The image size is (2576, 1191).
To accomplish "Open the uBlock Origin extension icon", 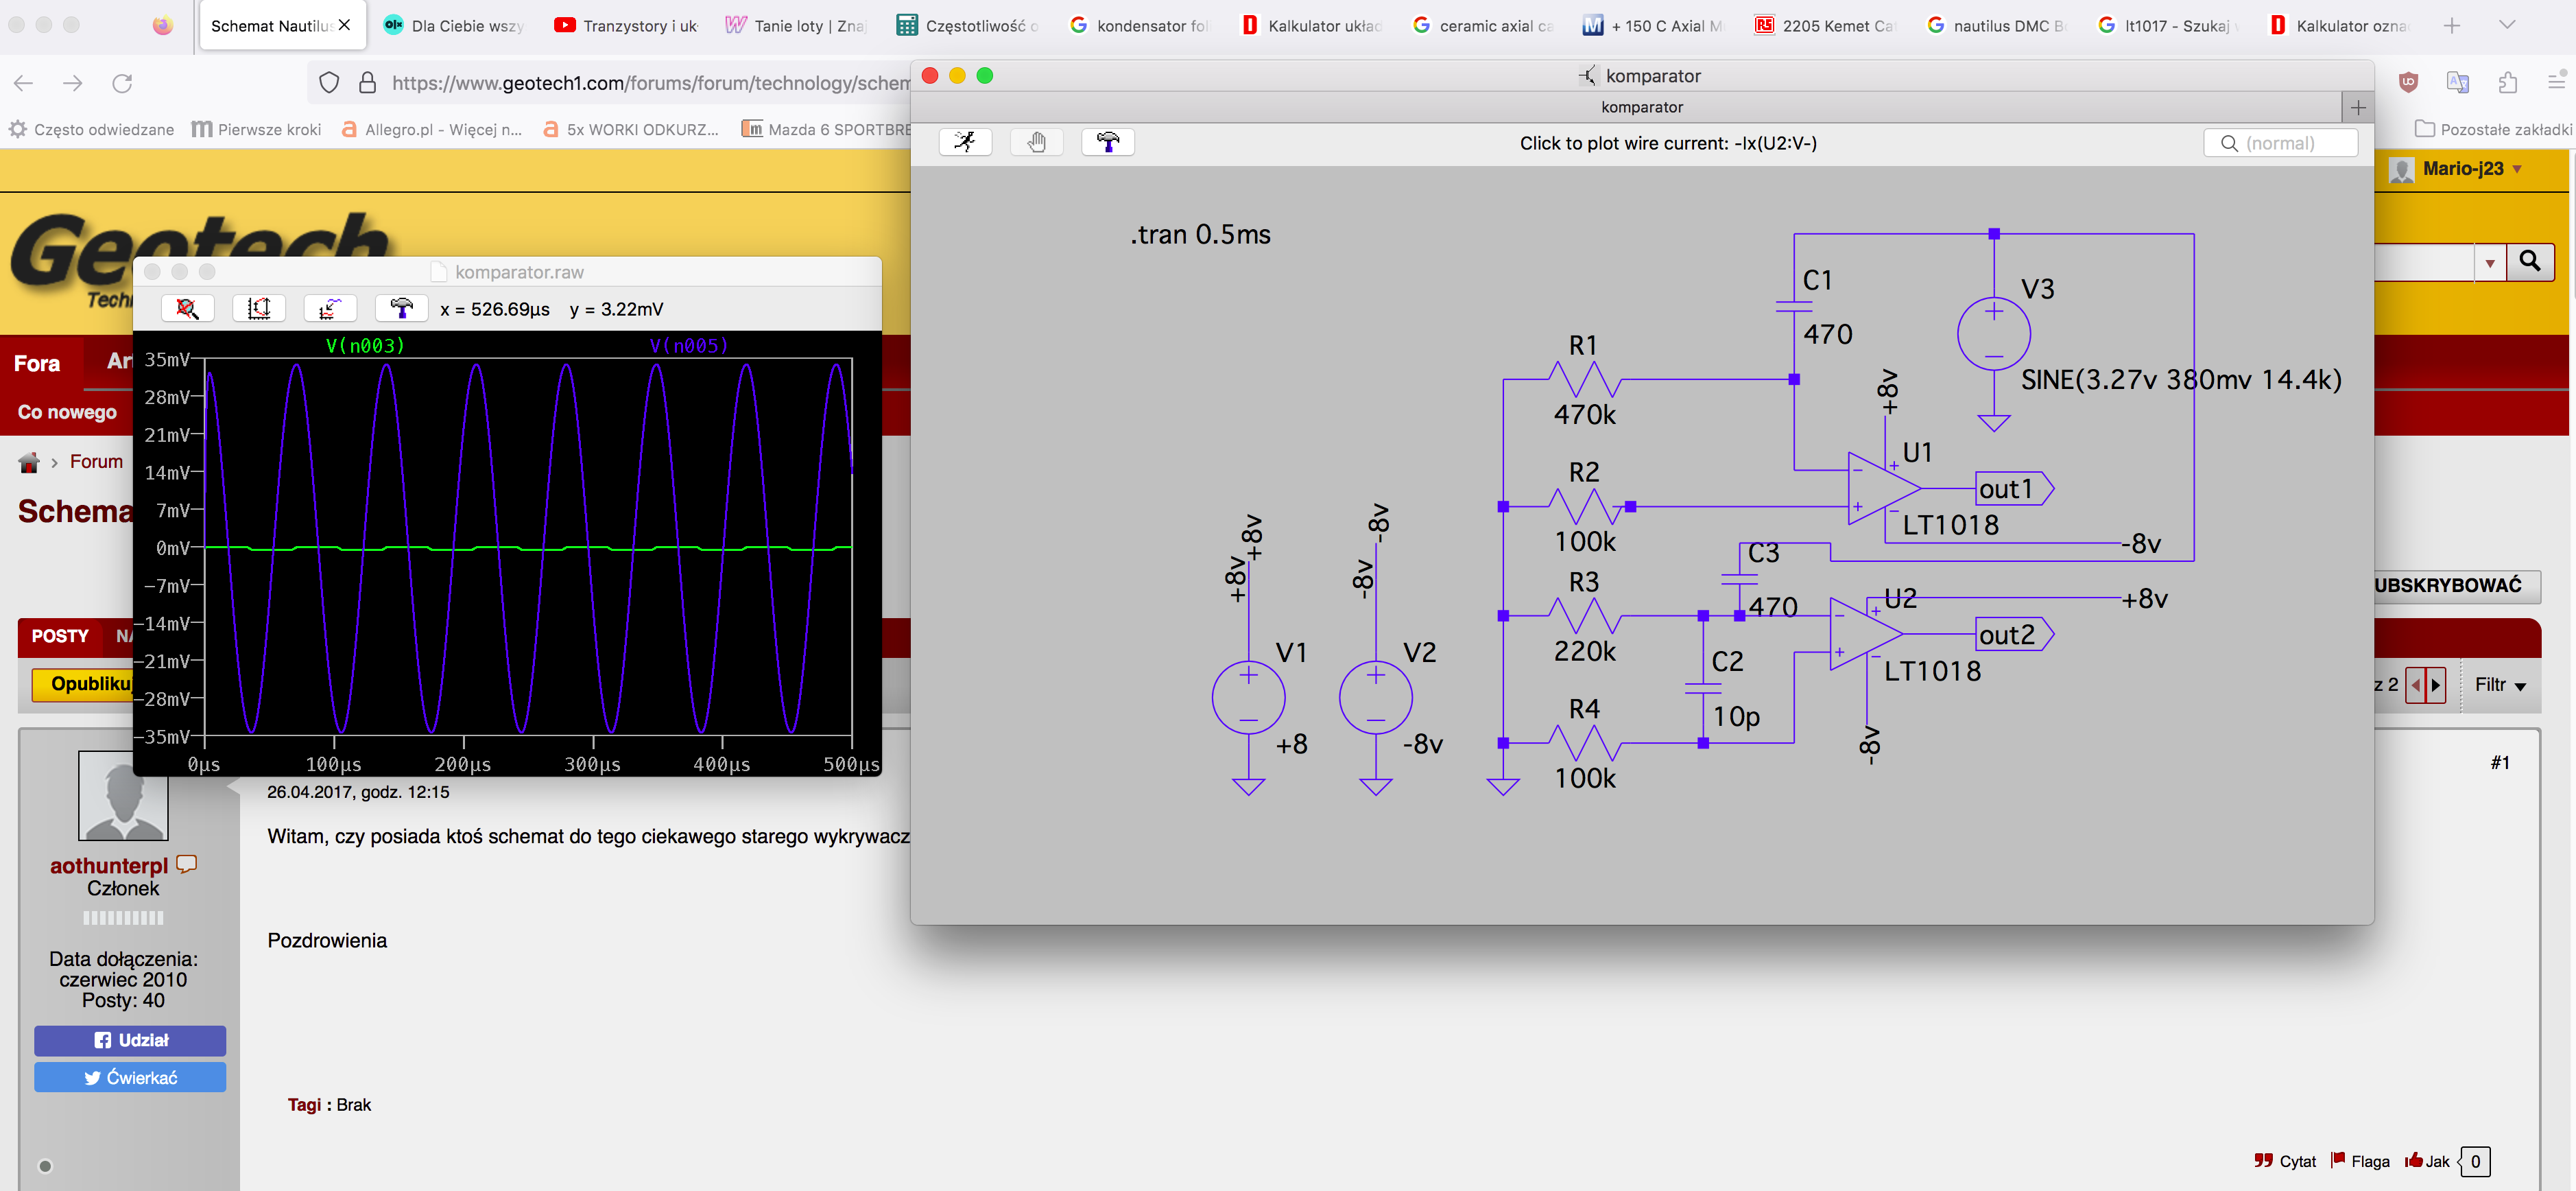I will tap(2408, 83).
